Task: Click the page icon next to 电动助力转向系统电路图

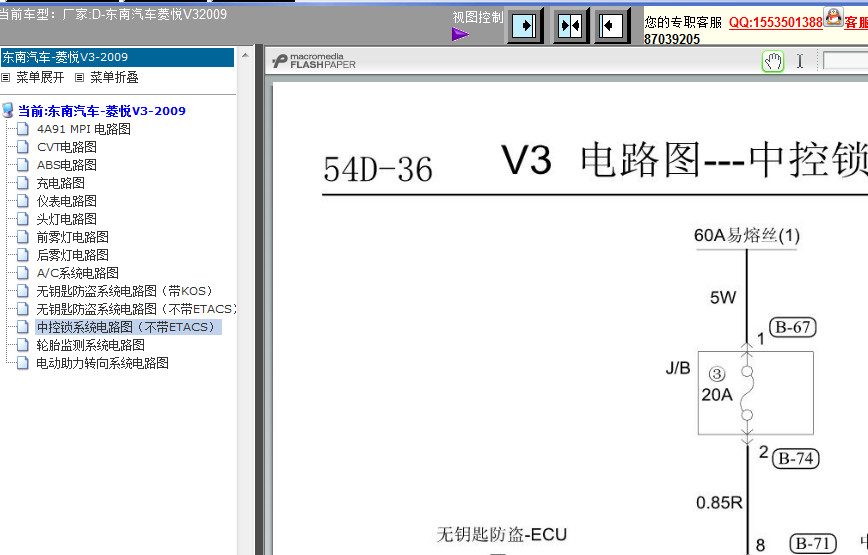Action: (23, 363)
